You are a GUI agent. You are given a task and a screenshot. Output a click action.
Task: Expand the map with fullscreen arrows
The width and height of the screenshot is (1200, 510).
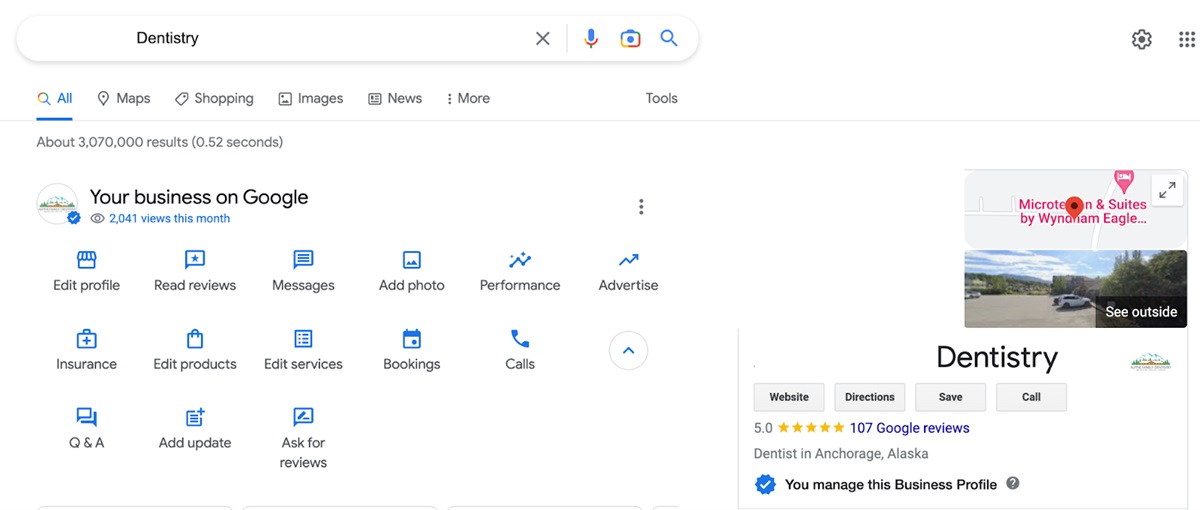(1166, 189)
